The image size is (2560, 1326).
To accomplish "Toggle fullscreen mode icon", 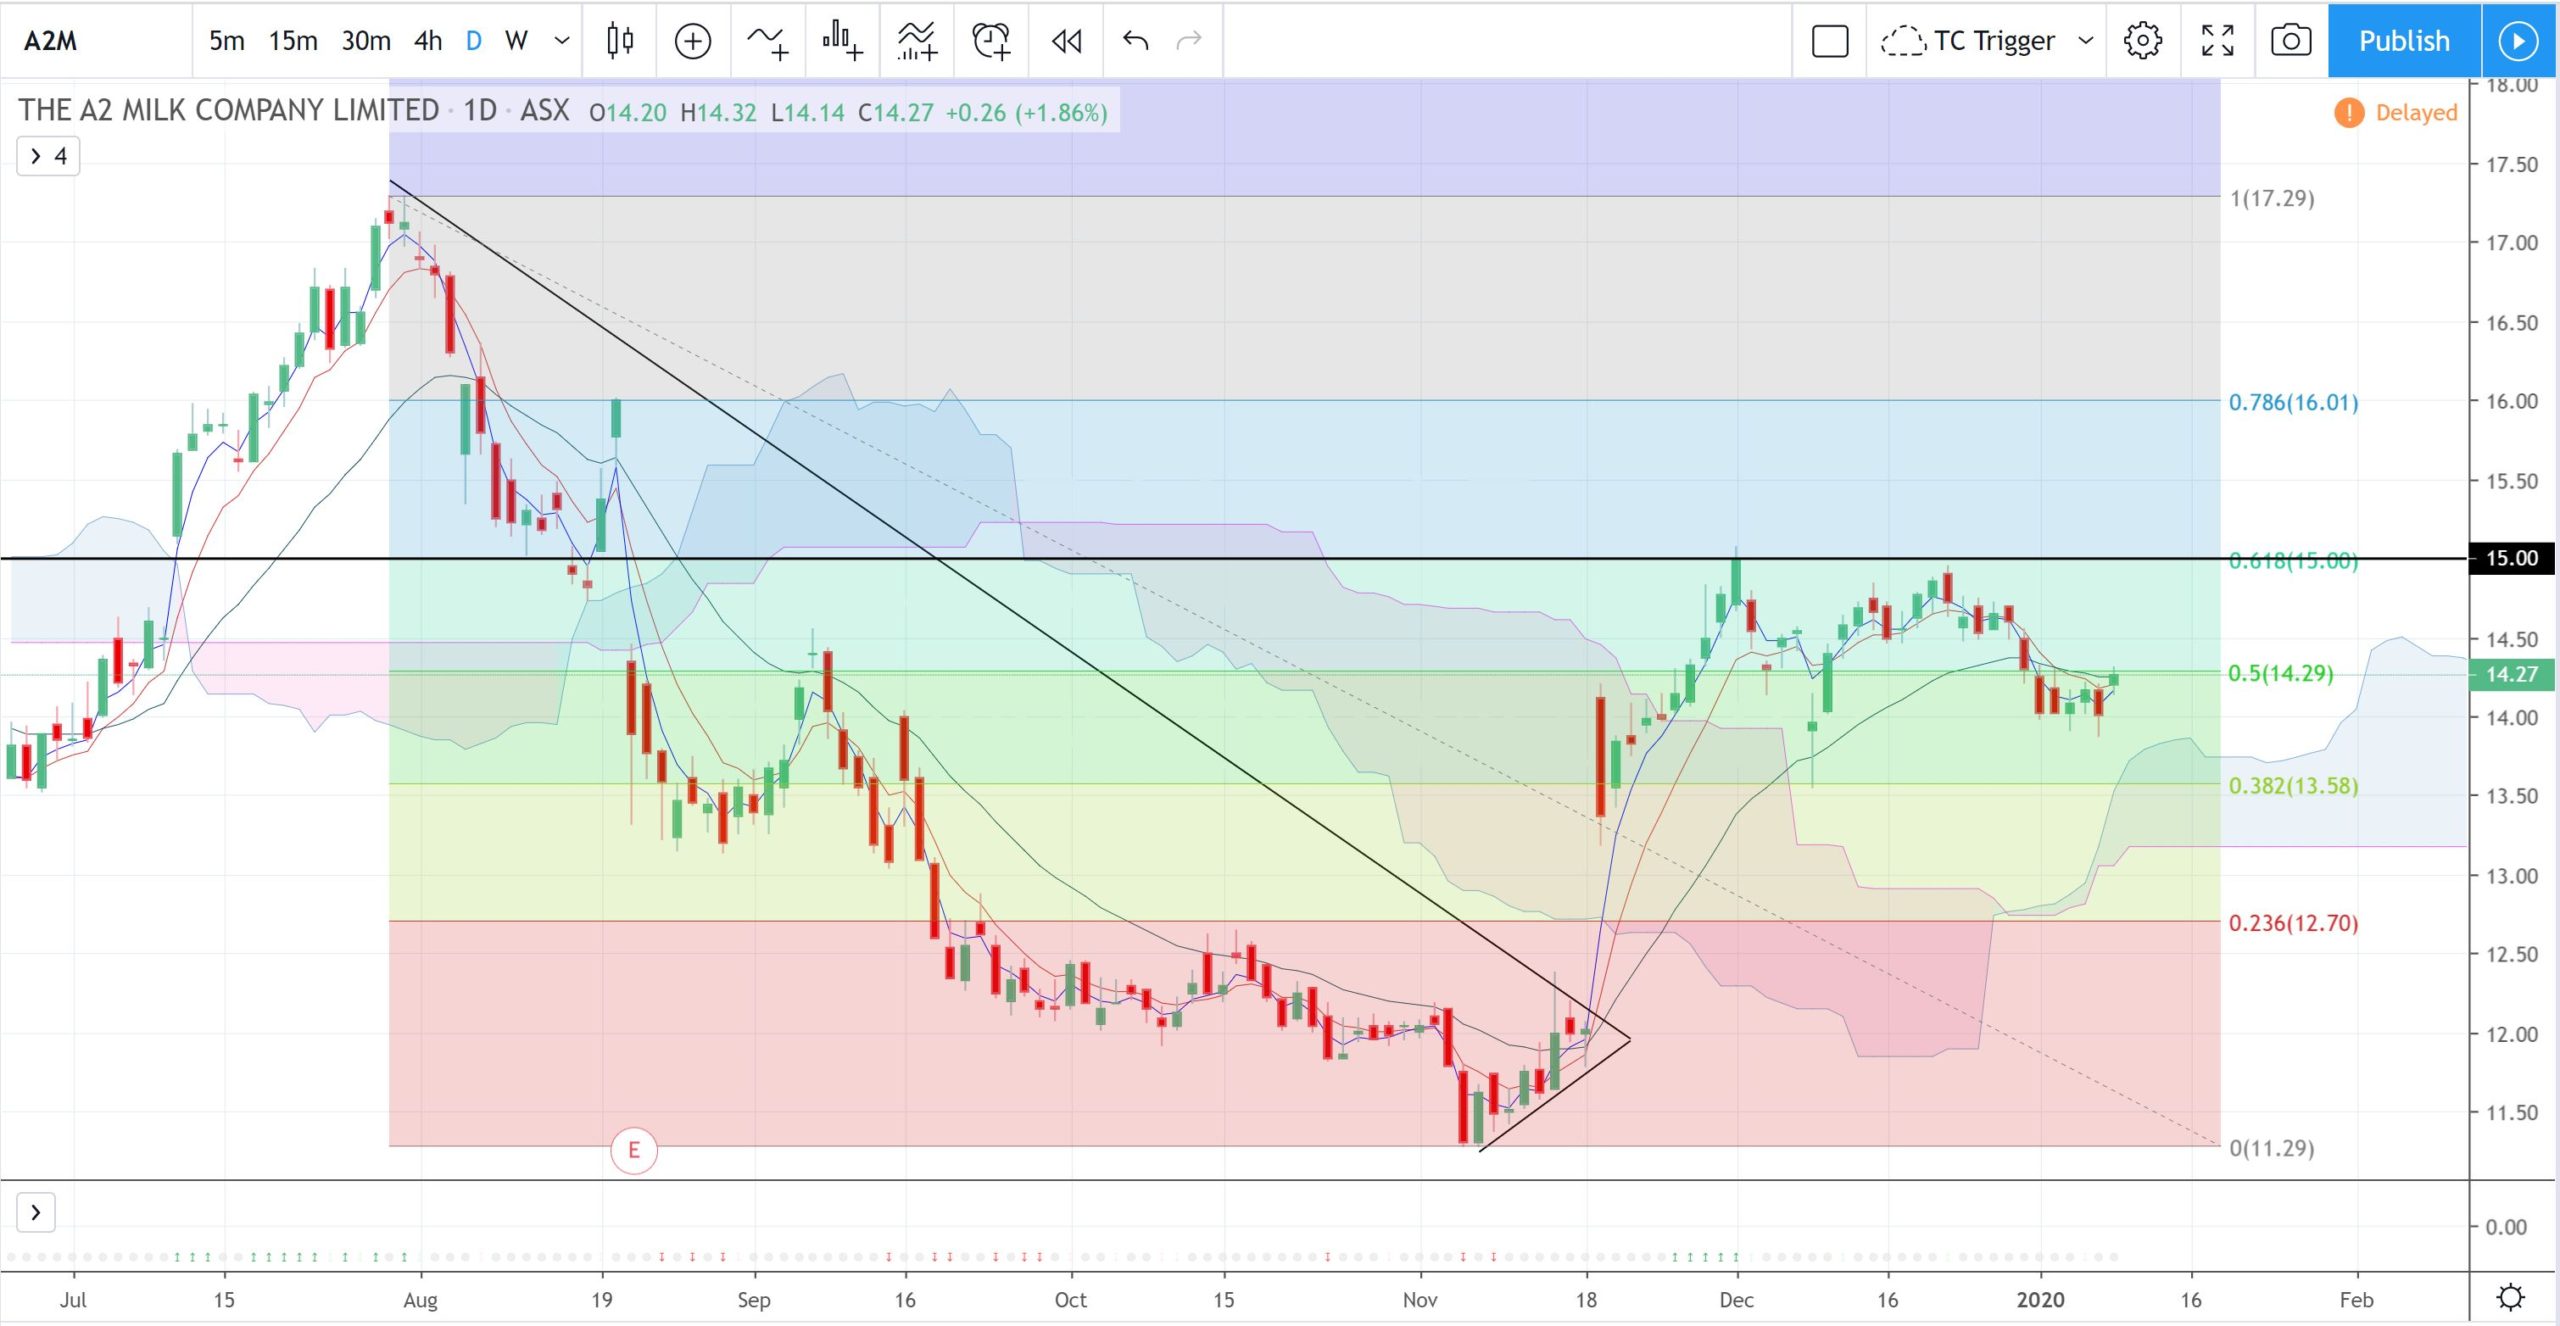I will 2217,41.
